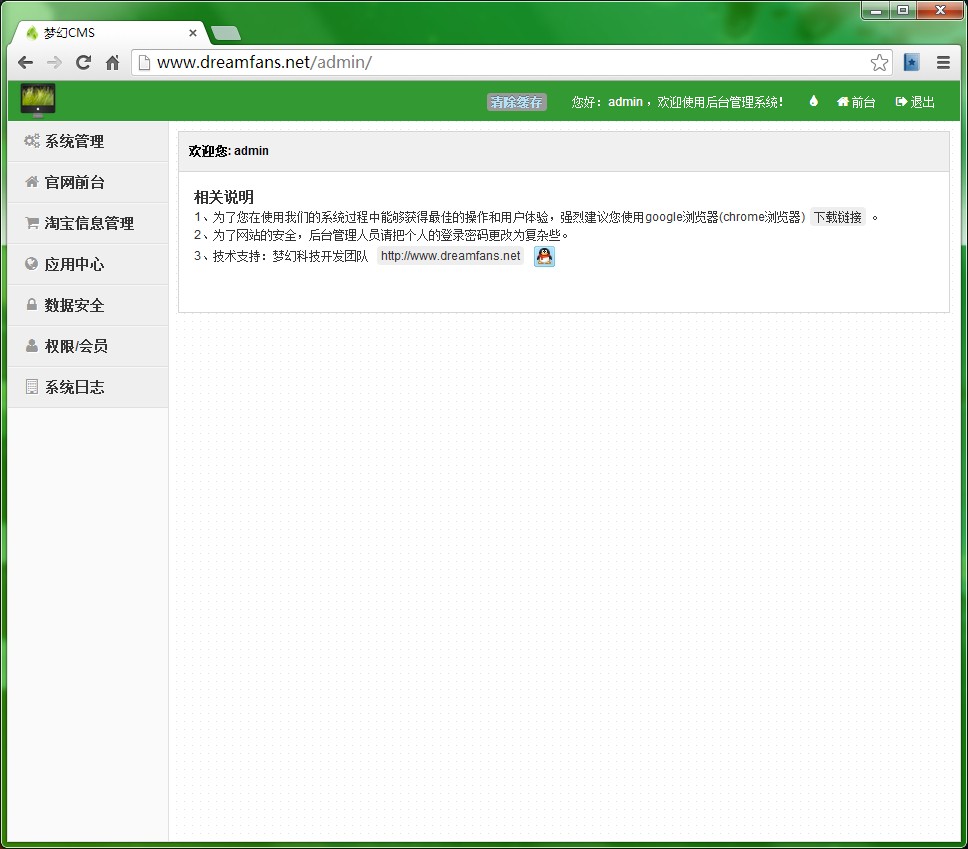Click the 下载链接 download link
The height and width of the screenshot is (849, 968).
tap(837, 217)
